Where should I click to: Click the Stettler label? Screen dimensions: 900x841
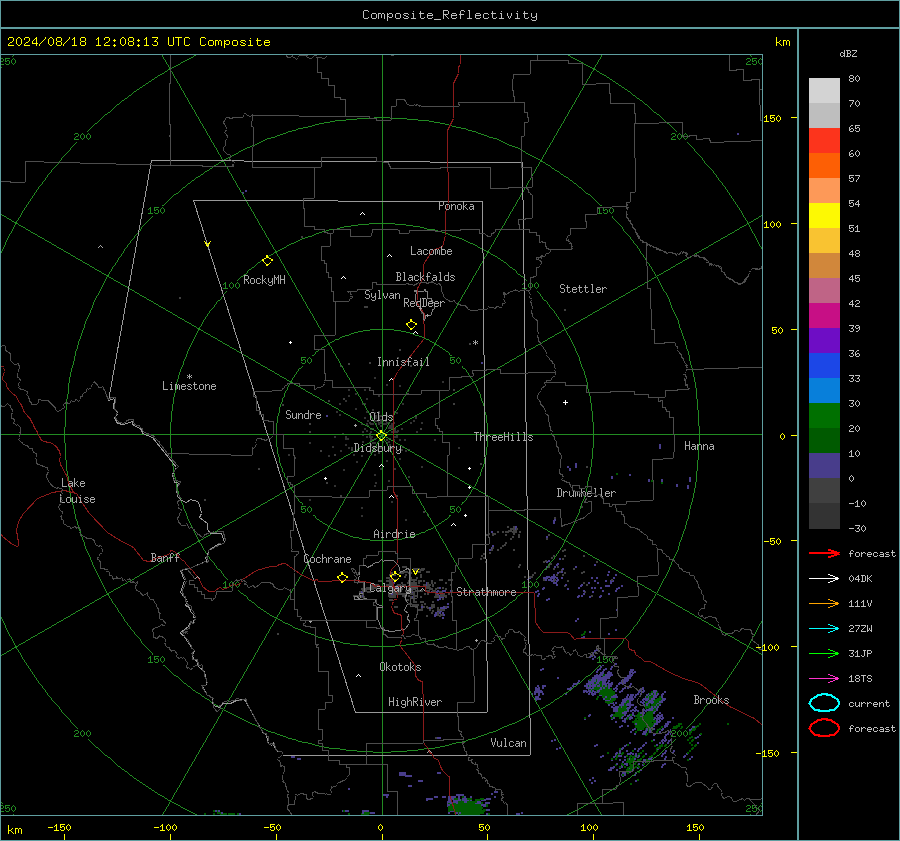[x=583, y=289]
